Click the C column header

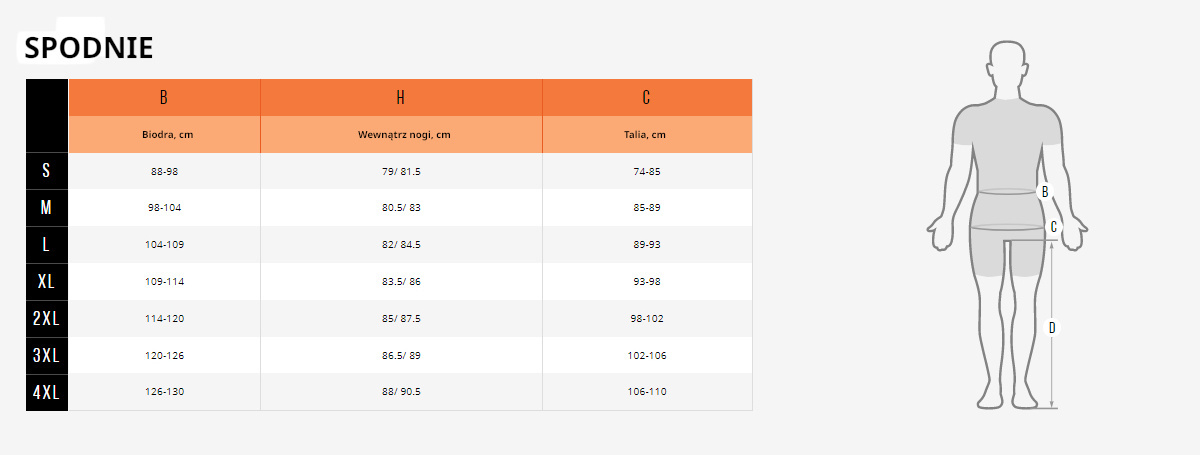pyautogui.click(x=647, y=97)
